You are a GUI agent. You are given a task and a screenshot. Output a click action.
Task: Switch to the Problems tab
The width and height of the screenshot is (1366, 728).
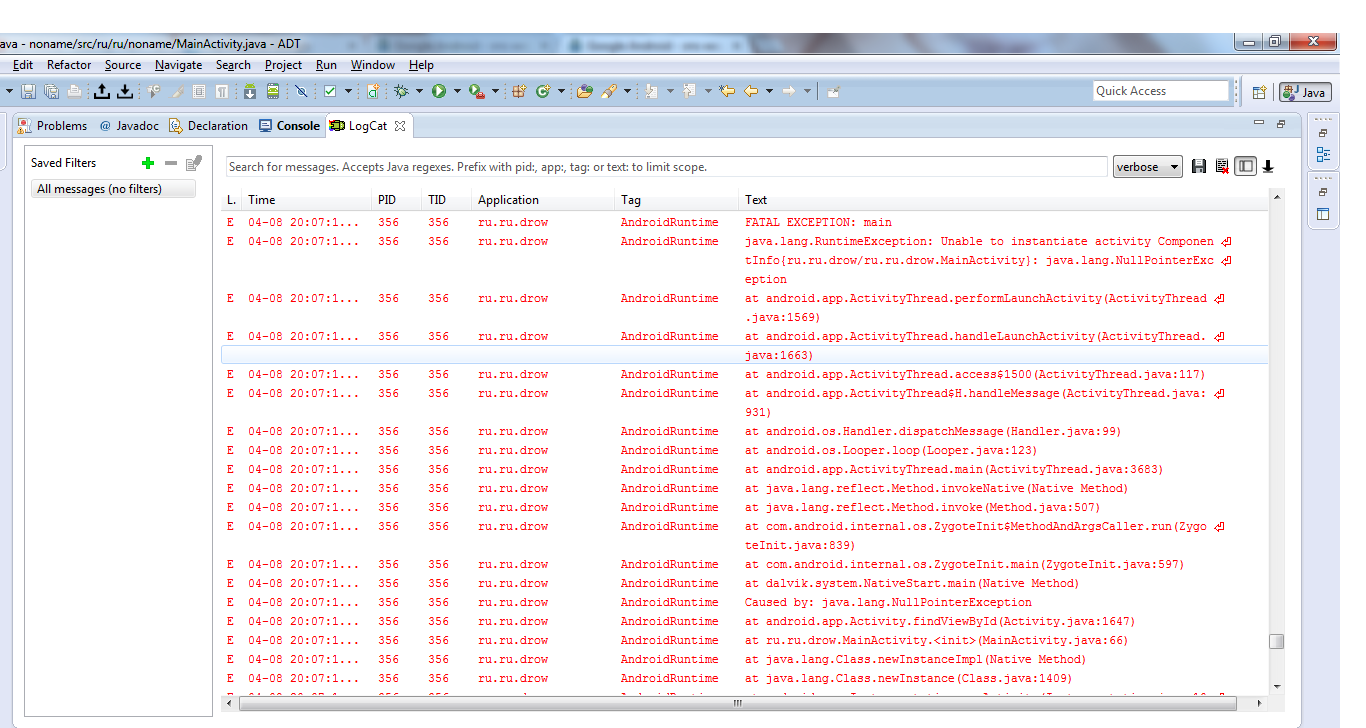53,126
